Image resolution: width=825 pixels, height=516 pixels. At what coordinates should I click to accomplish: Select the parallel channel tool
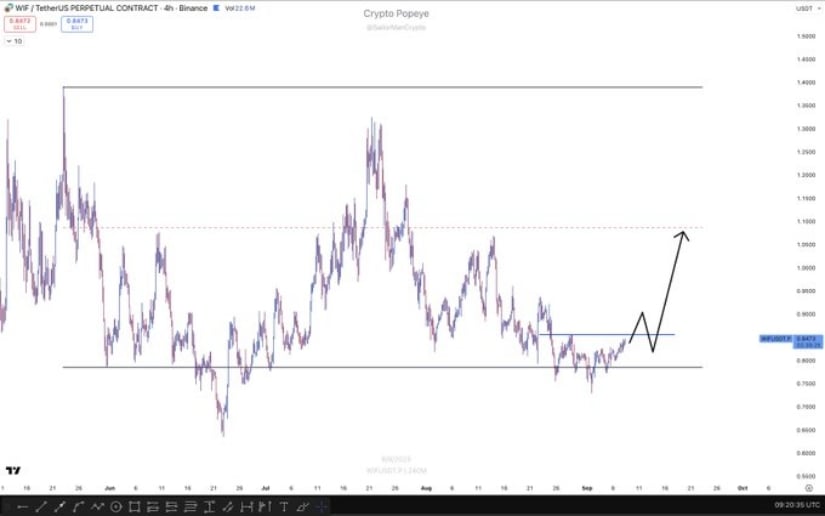[x=228, y=507]
